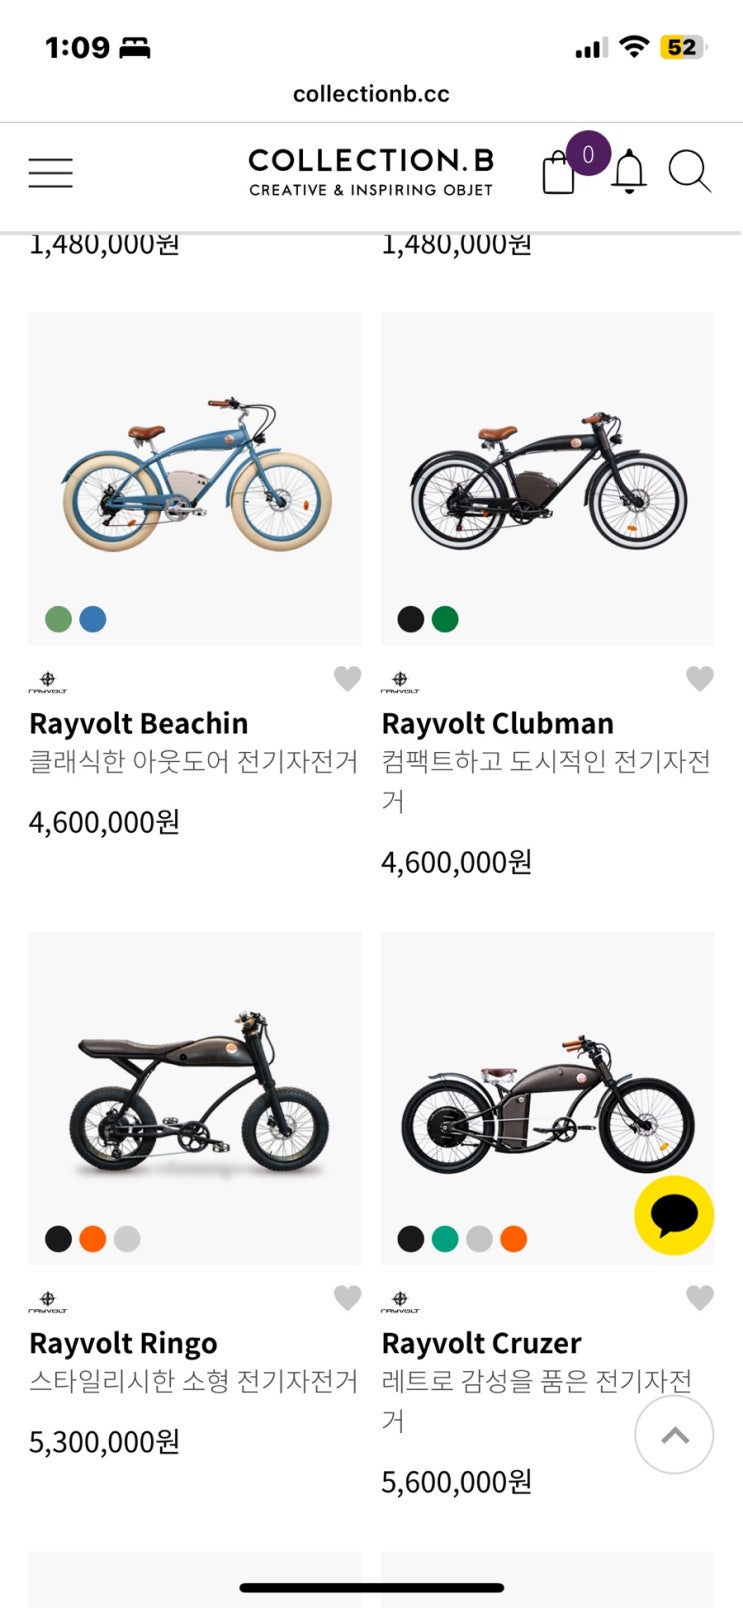The height and width of the screenshot is (1608, 743).
Task: Open KakaoTalk chat bubble
Action: point(674,1215)
